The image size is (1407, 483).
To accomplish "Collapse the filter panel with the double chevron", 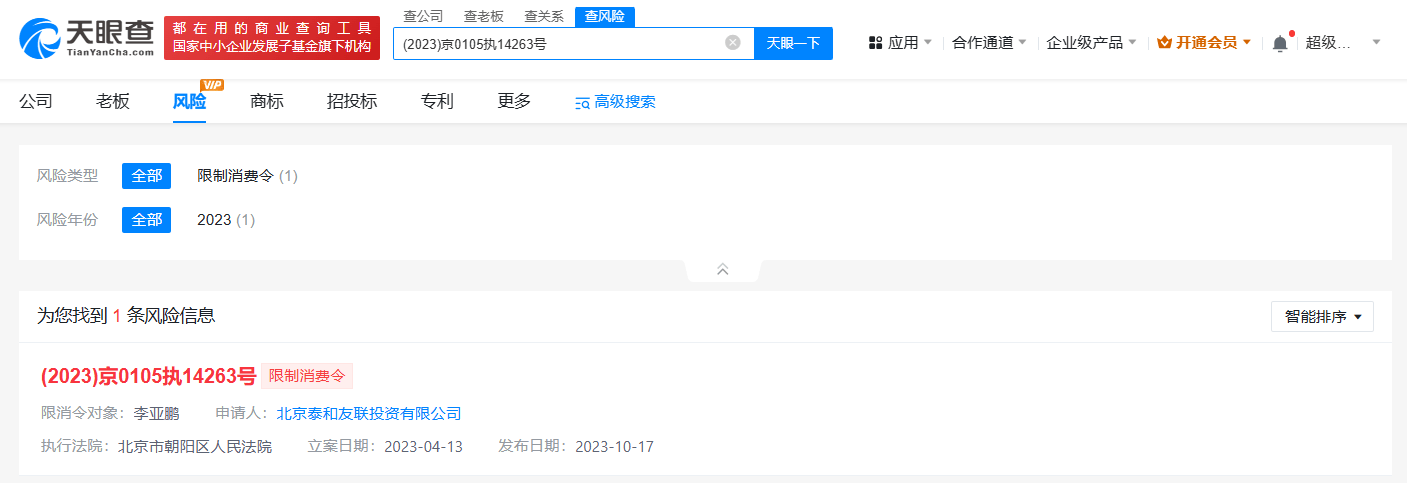I will [723, 269].
